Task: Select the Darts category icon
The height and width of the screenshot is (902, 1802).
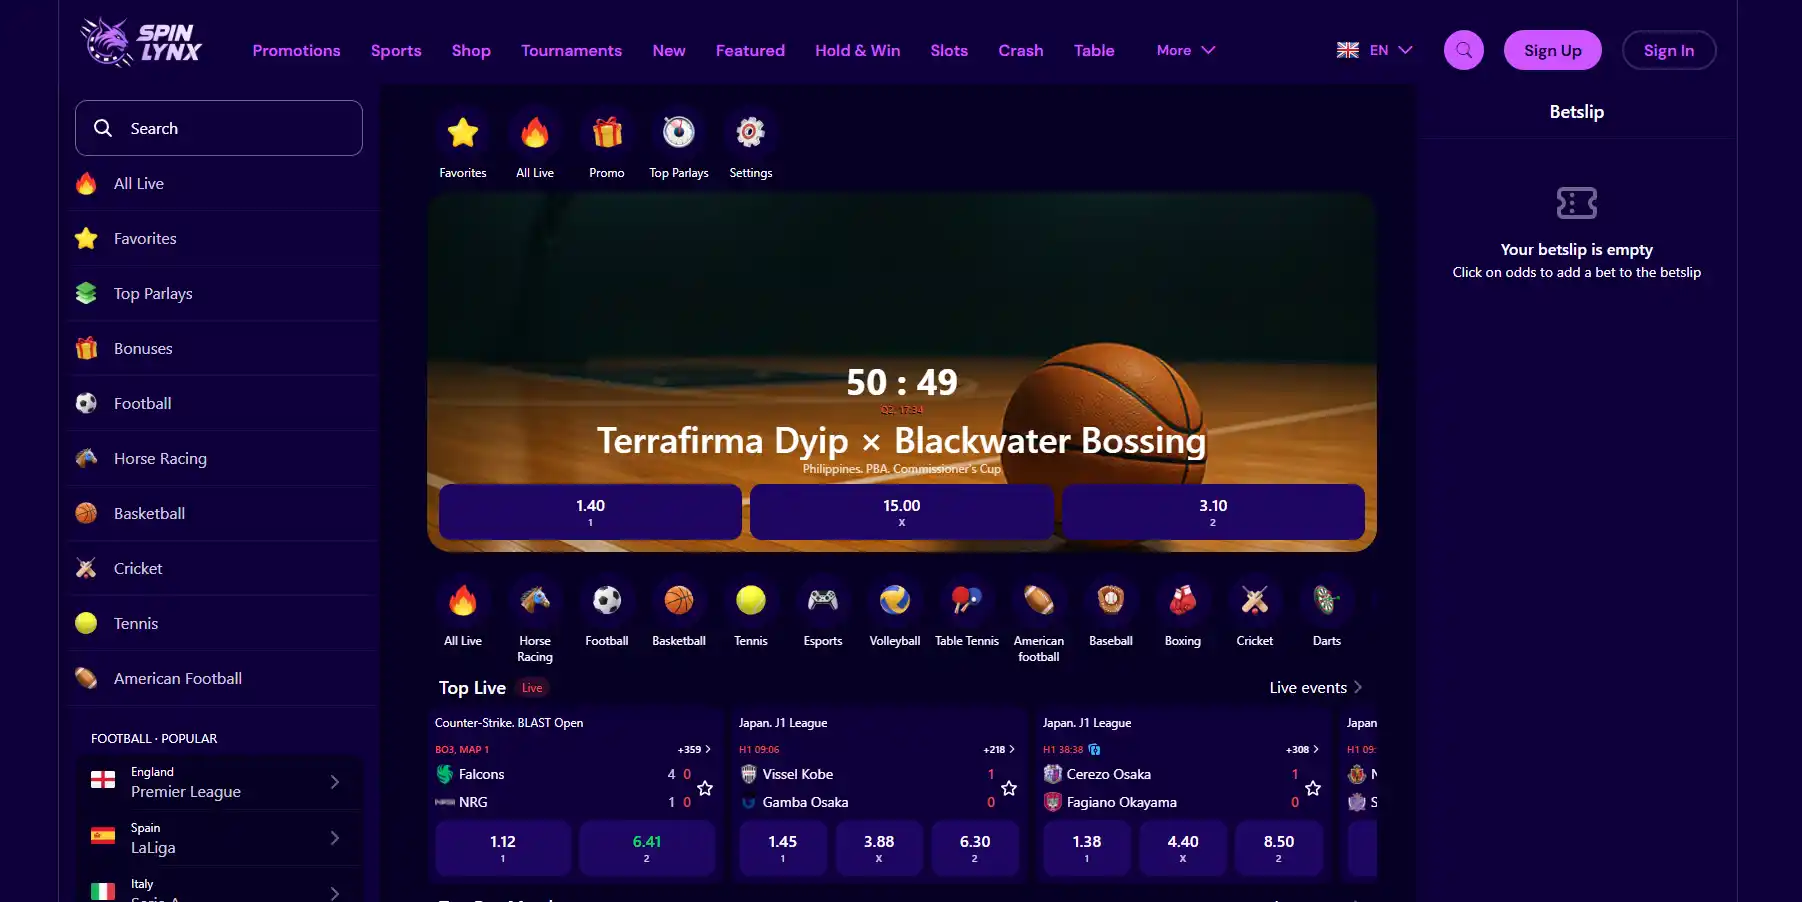Action: [x=1327, y=600]
